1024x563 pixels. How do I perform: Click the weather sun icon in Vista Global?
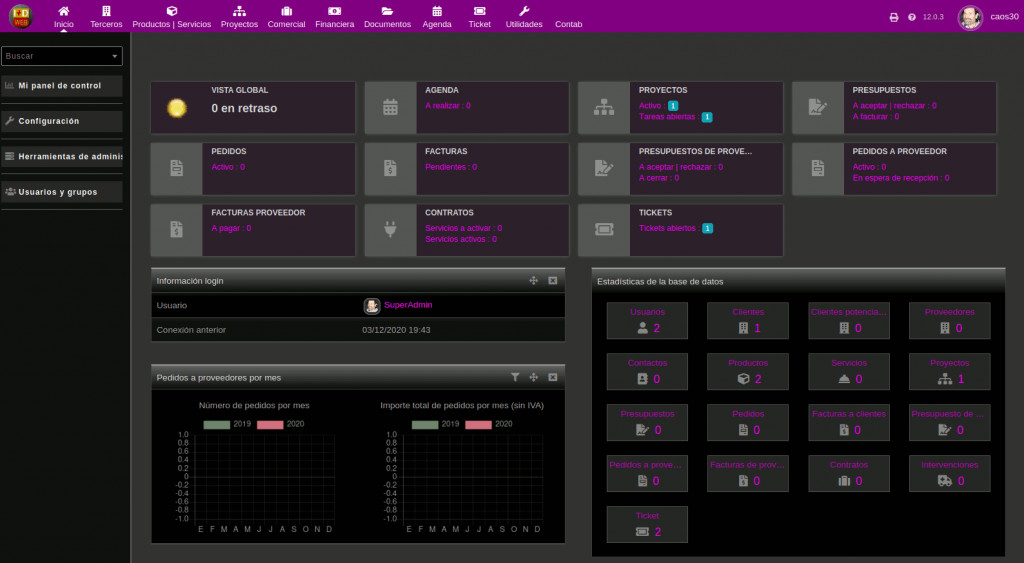[177, 108]
